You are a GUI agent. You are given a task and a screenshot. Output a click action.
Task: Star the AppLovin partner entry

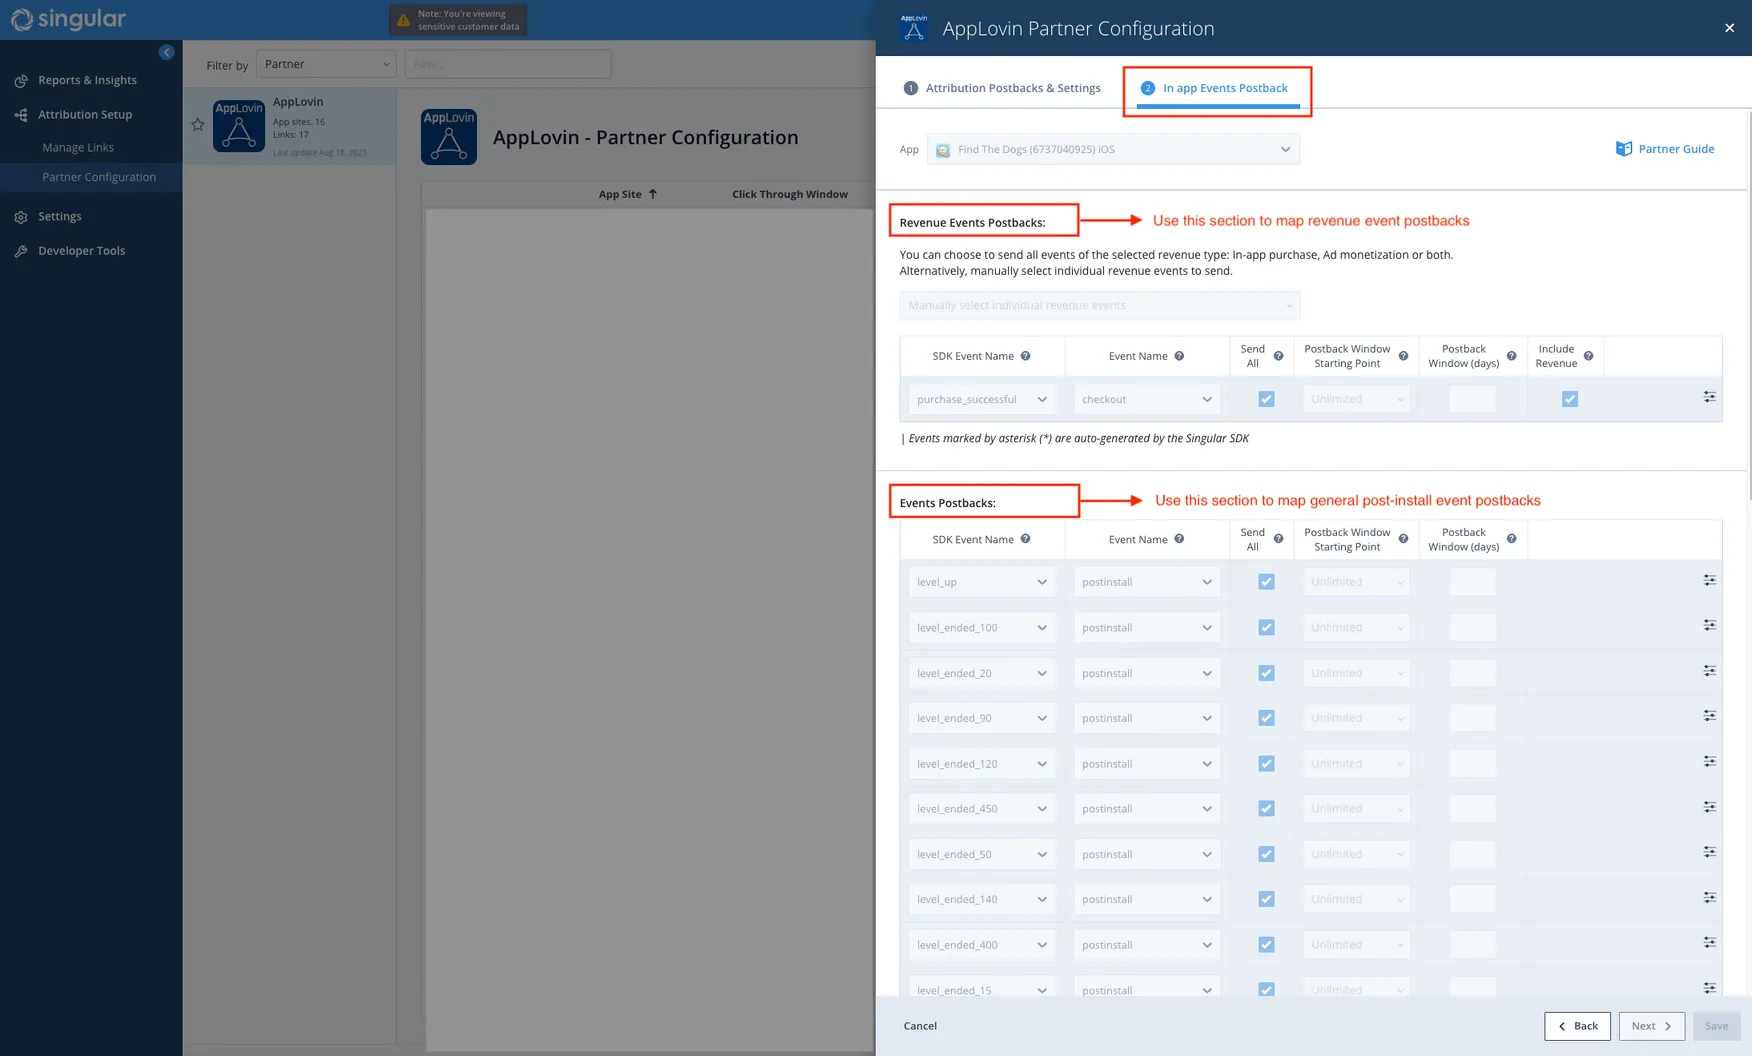pyautogui.click(x=197, y=125)
